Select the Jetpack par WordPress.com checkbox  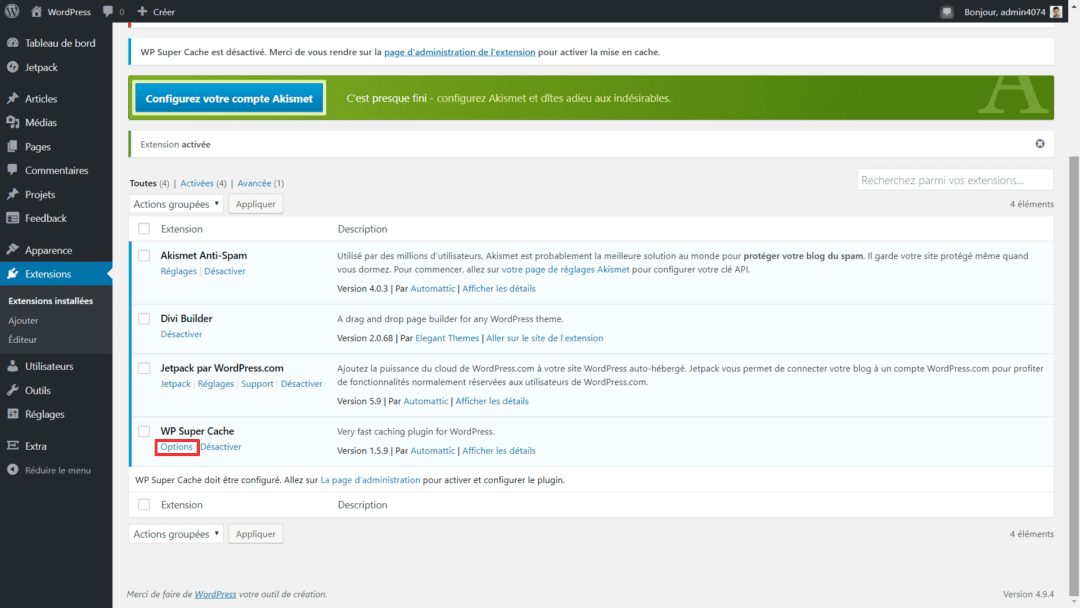click(144, 368)
